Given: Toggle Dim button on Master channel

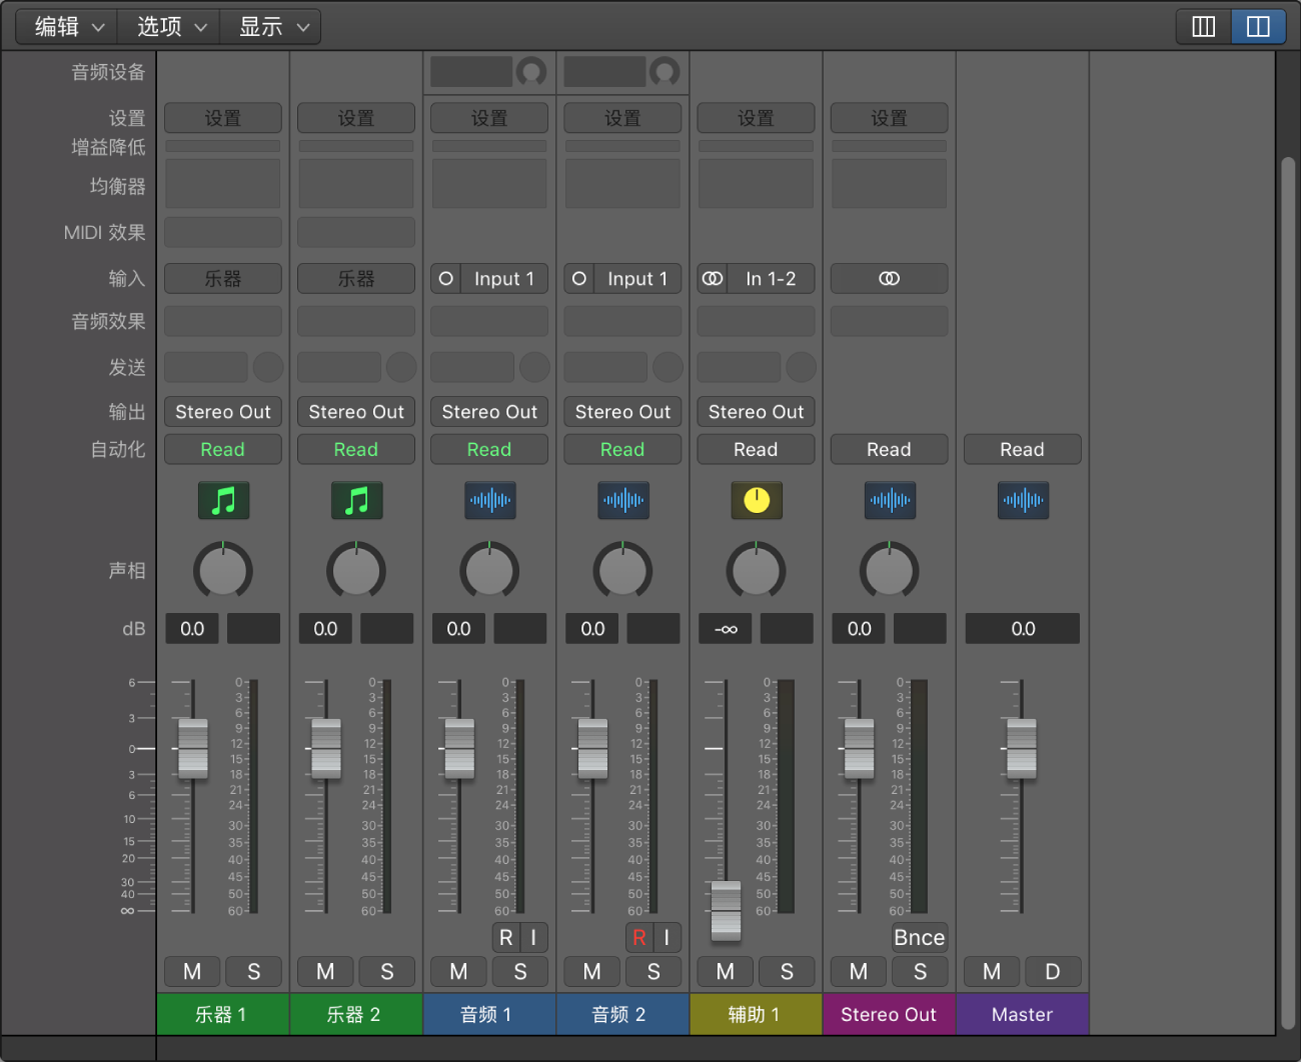Looking at the screenshot, I should pyautogui.click(x=1053, y=972).
